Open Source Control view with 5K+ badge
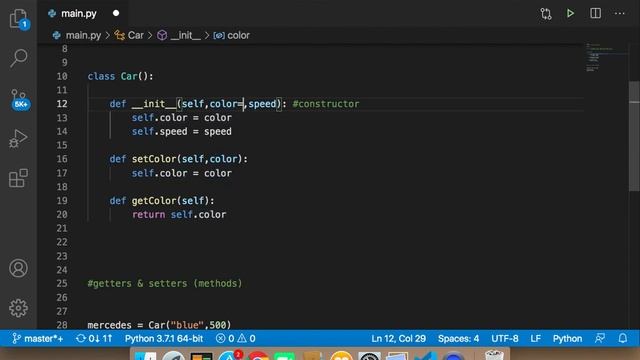The height and width of the screenshot is (360, 640). tap(19, 99)
